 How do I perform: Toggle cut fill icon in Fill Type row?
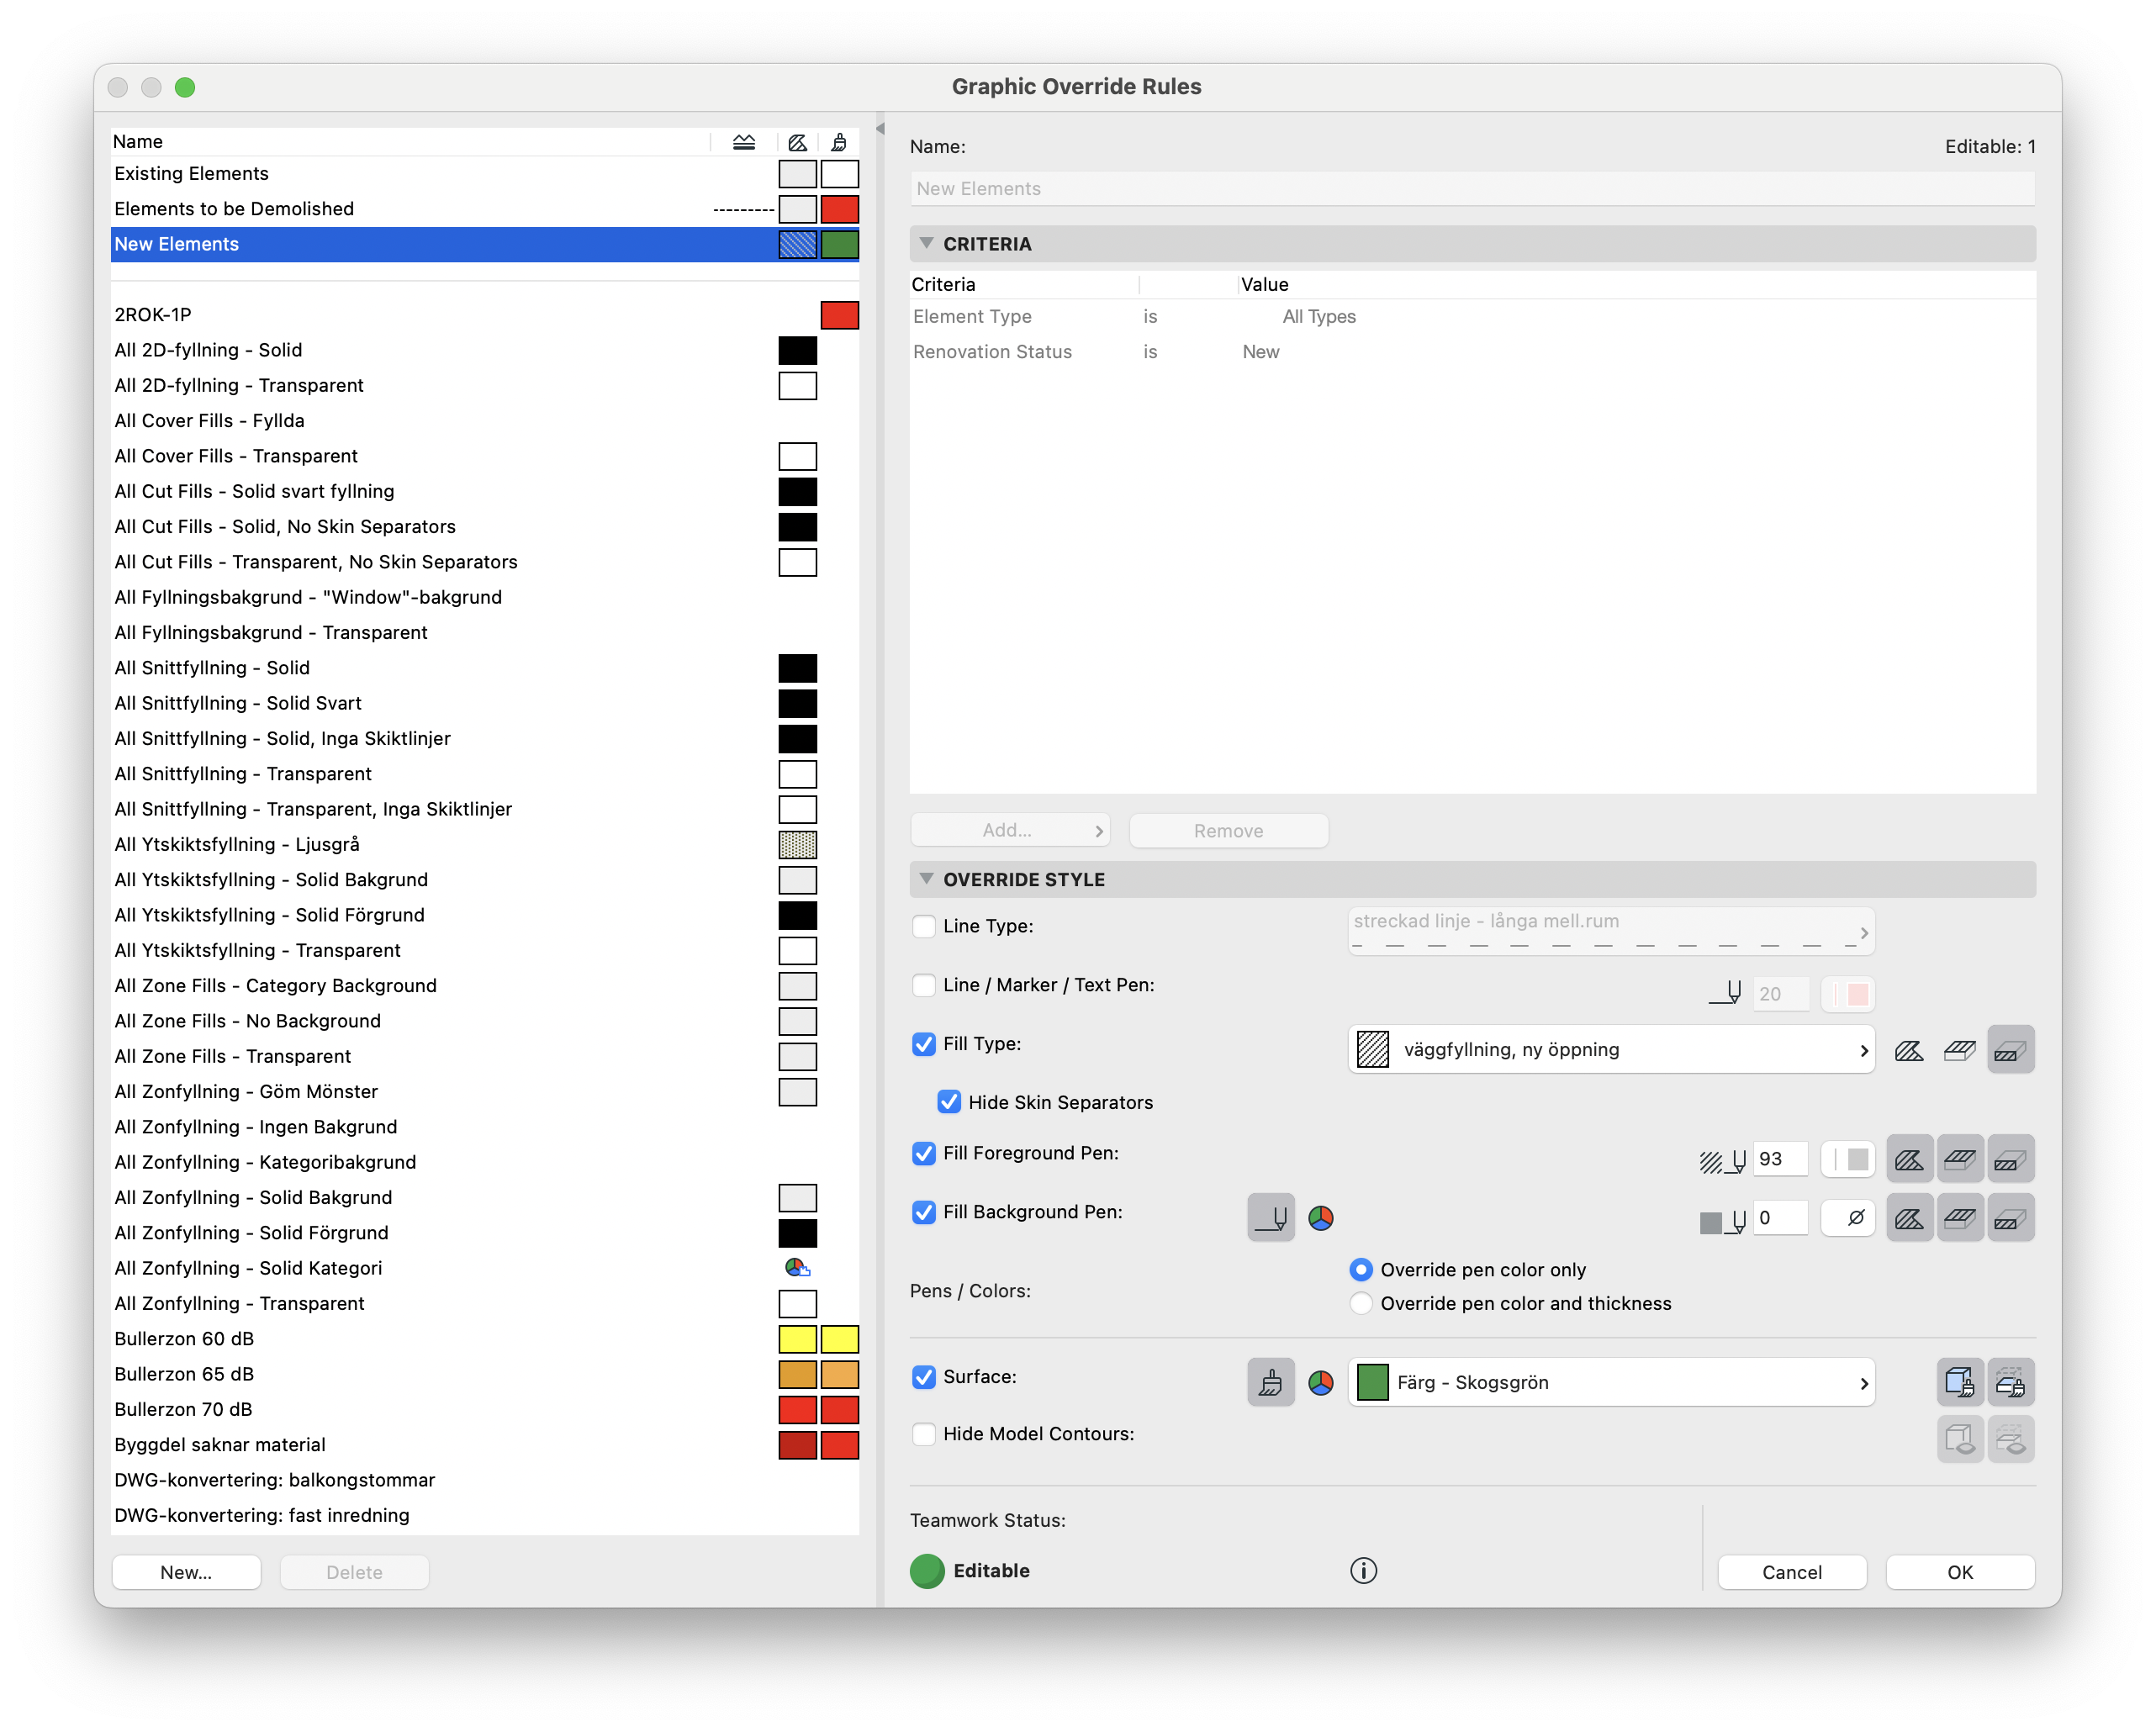tap(2010, 1050)
